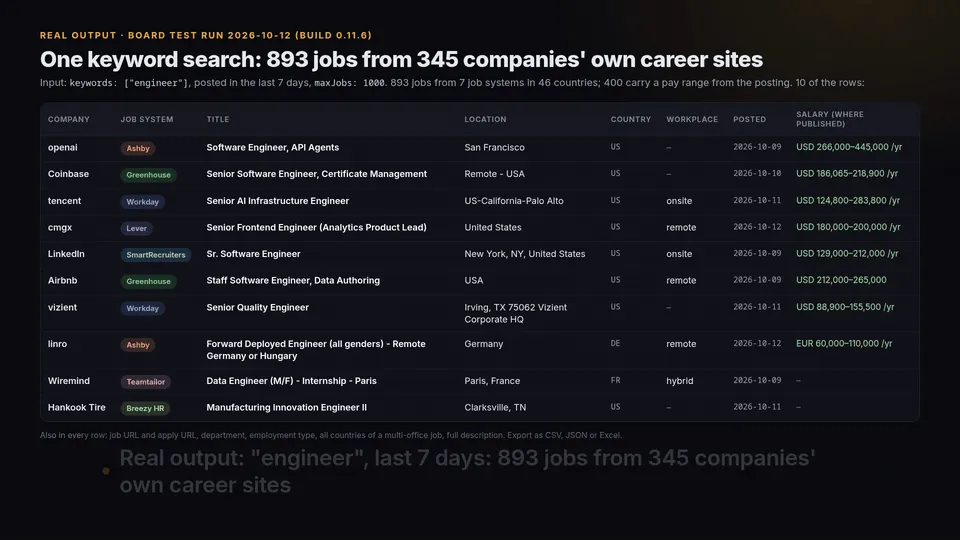This screenshot has height=540, width=960.
Task: Open 'Data Engineer (M/F) - Internship - Paris' title
Action: point(291,381)
